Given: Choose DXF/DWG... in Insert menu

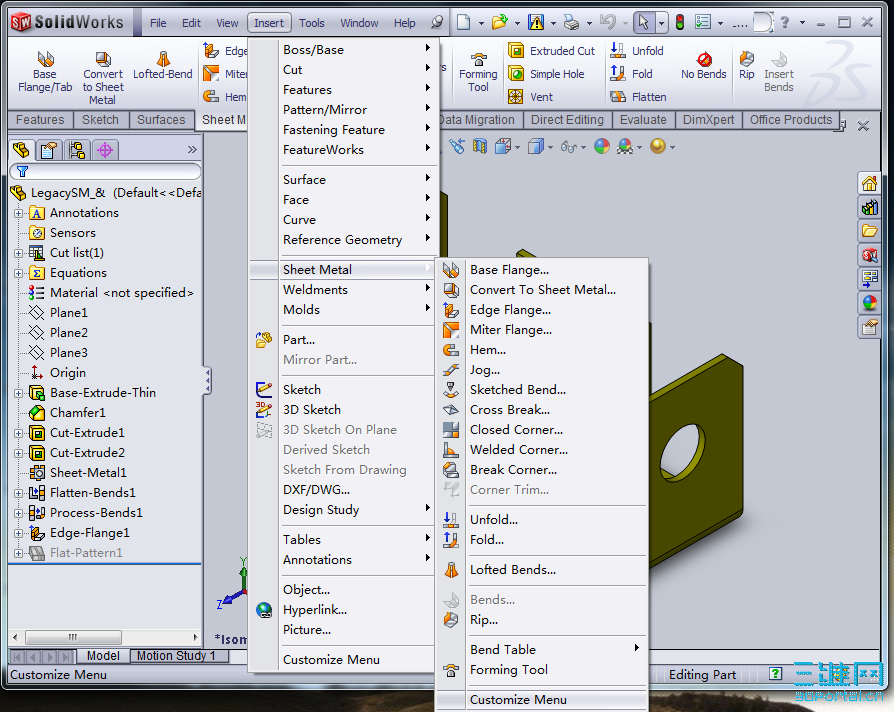Looking at the screenshot, I should tap(342, 490).
